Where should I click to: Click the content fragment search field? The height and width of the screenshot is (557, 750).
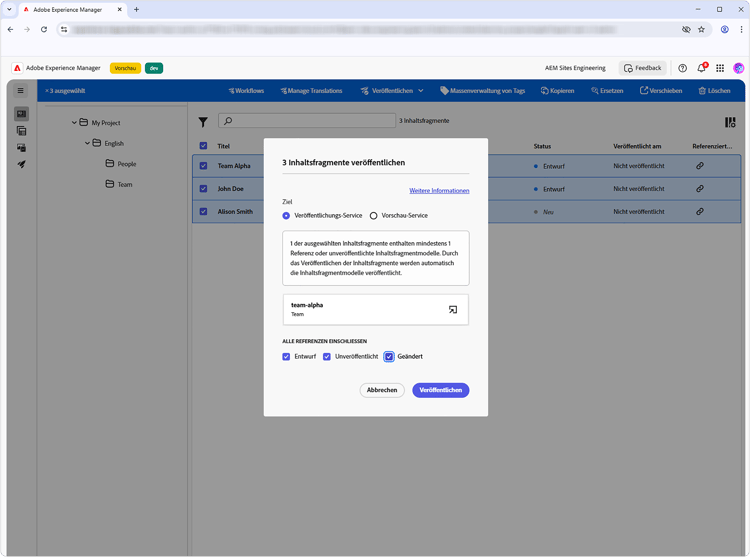307,121
